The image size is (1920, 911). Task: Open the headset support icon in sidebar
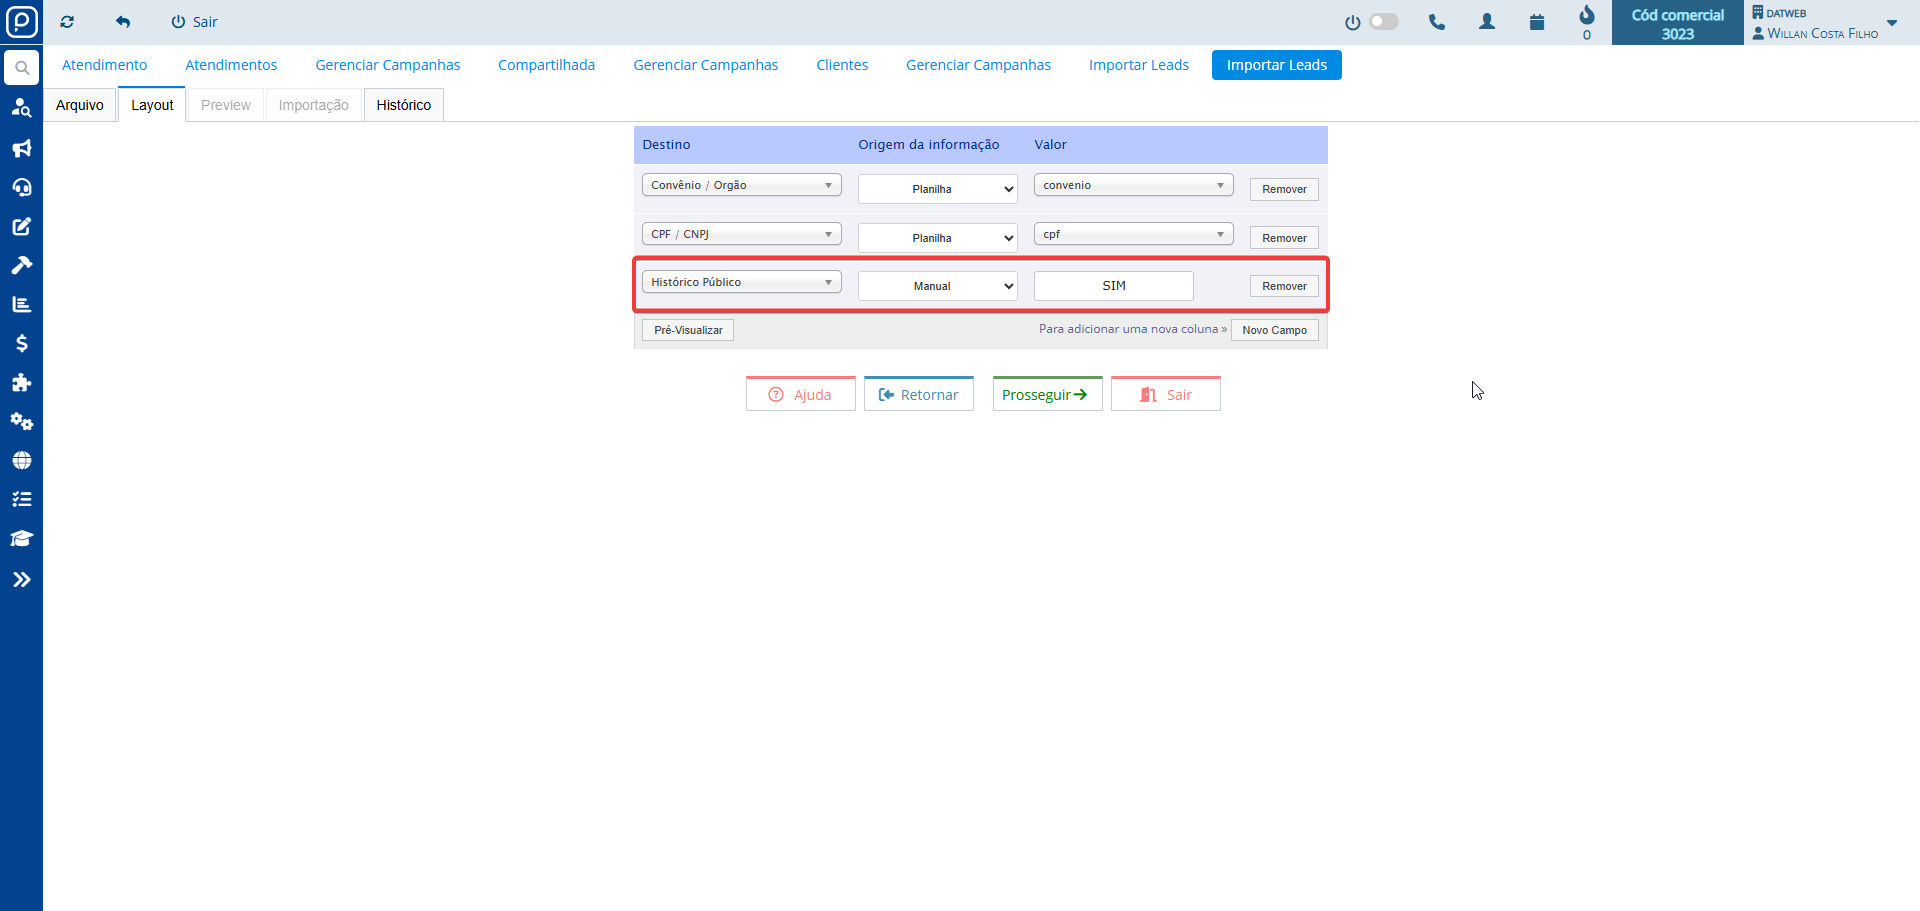point(21,187)
